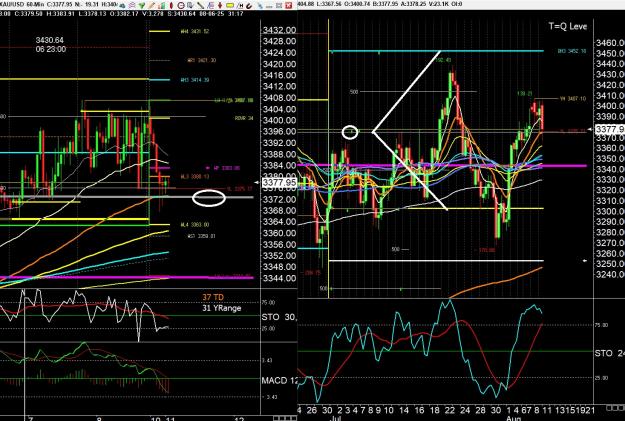Select the text annotation tool icon

tap(211, 6)
